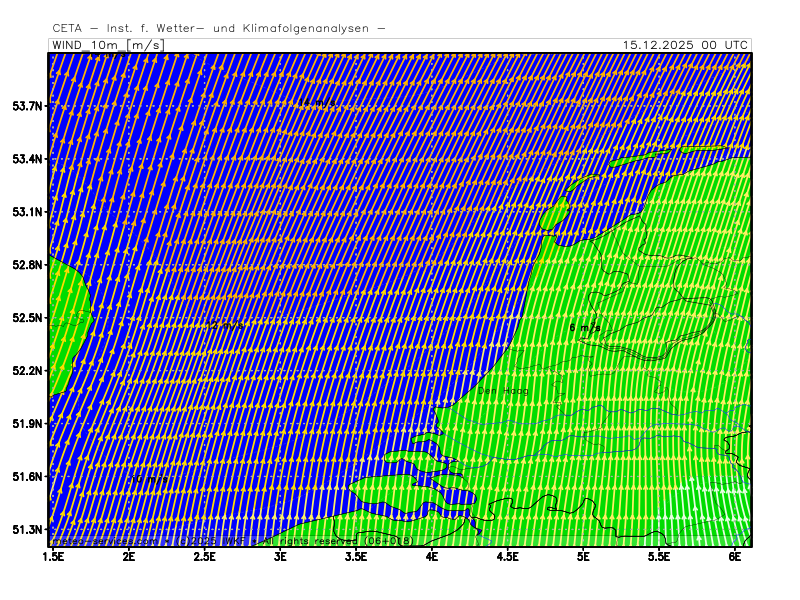The height and width of the screenshot is (600, 800).
Task: Click the "4.5E" longitude axis label
Action: point(508,555)
